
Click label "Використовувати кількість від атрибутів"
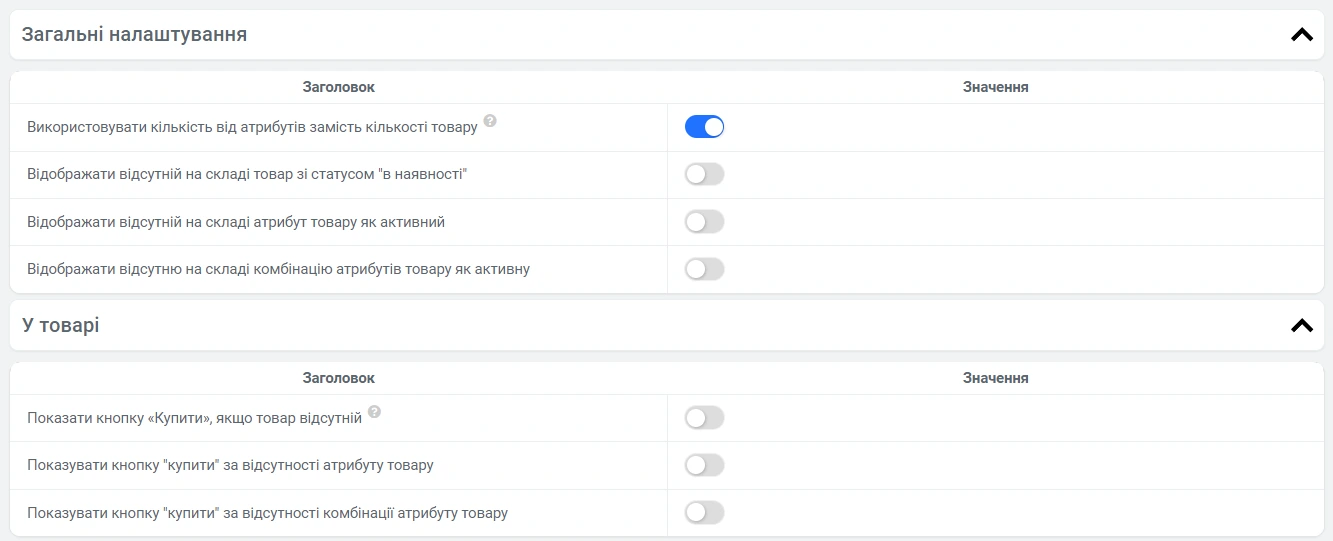tap(252, 128)
